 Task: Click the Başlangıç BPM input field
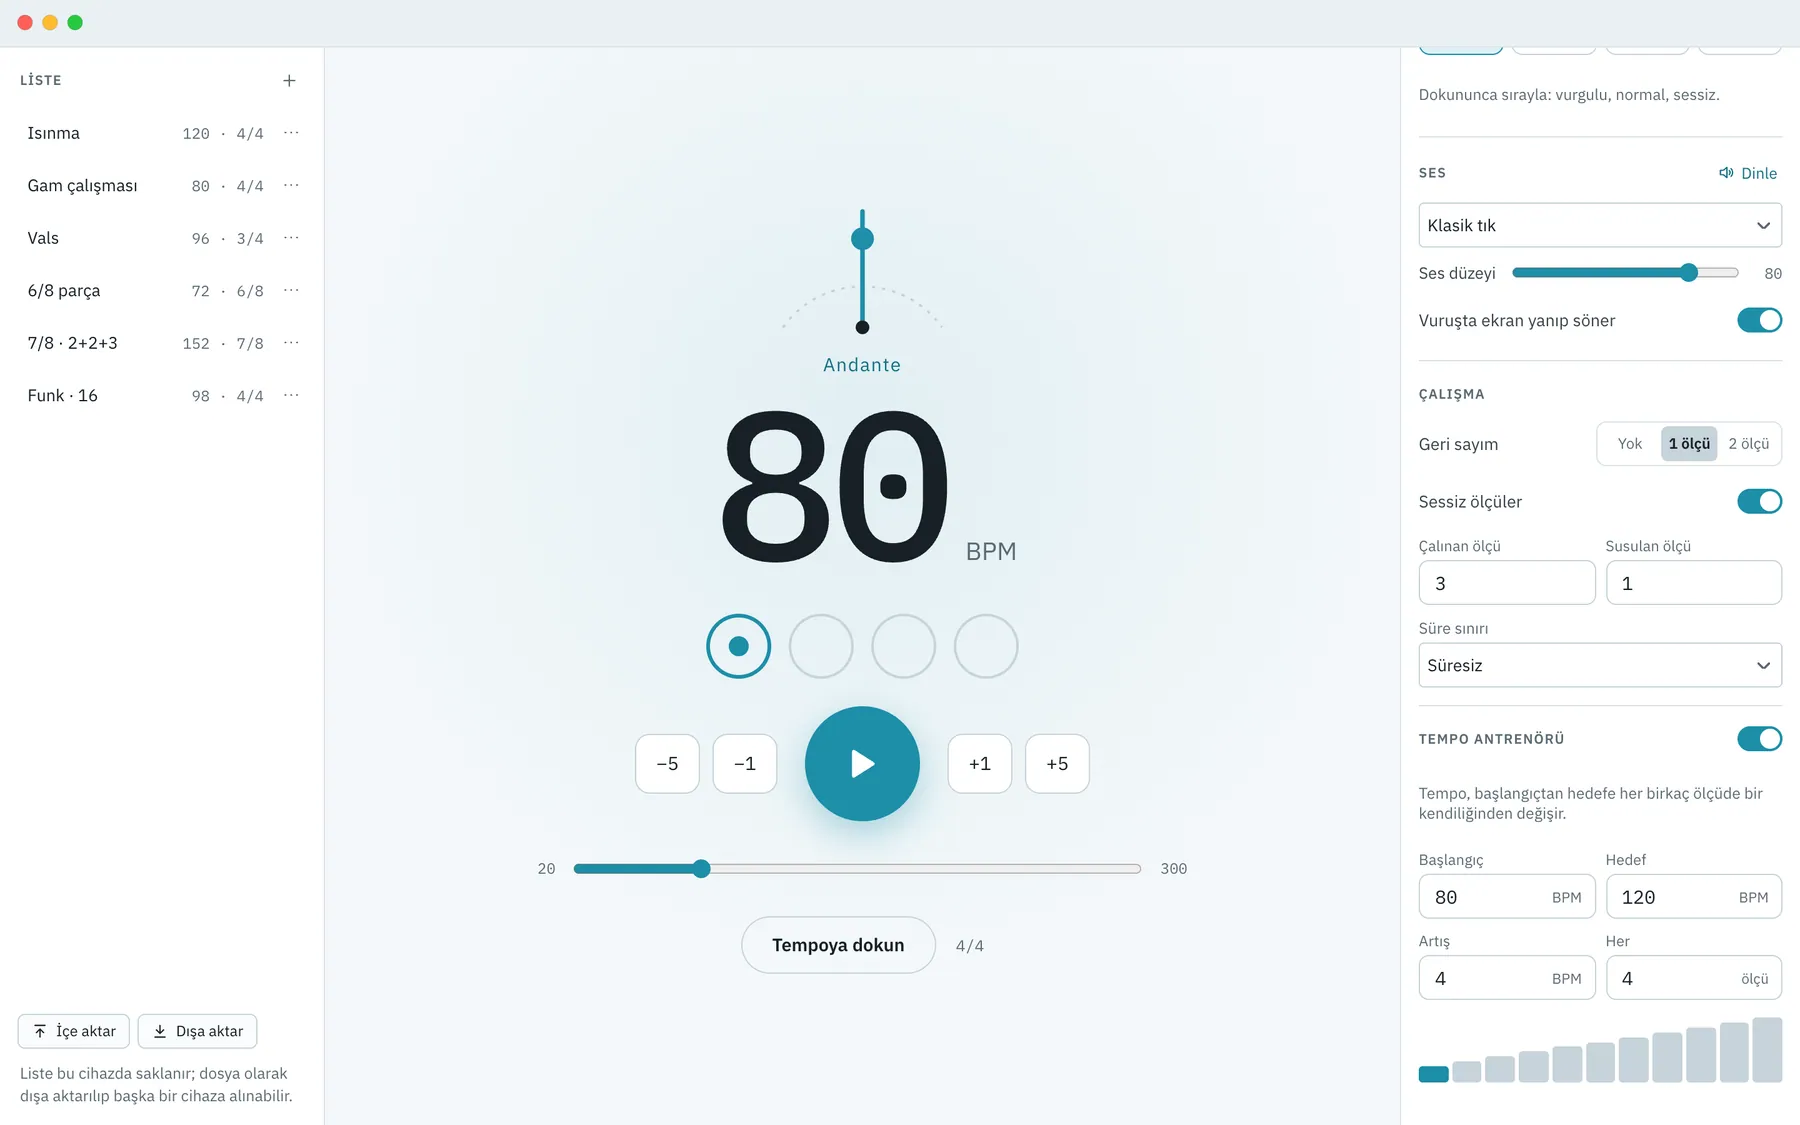pyautogui.click(x=1507, y=897)
